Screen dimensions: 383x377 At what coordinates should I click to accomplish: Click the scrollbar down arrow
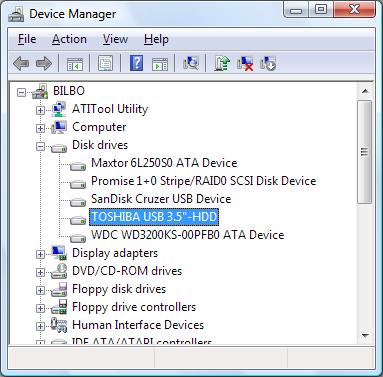(x=365, y=335)
